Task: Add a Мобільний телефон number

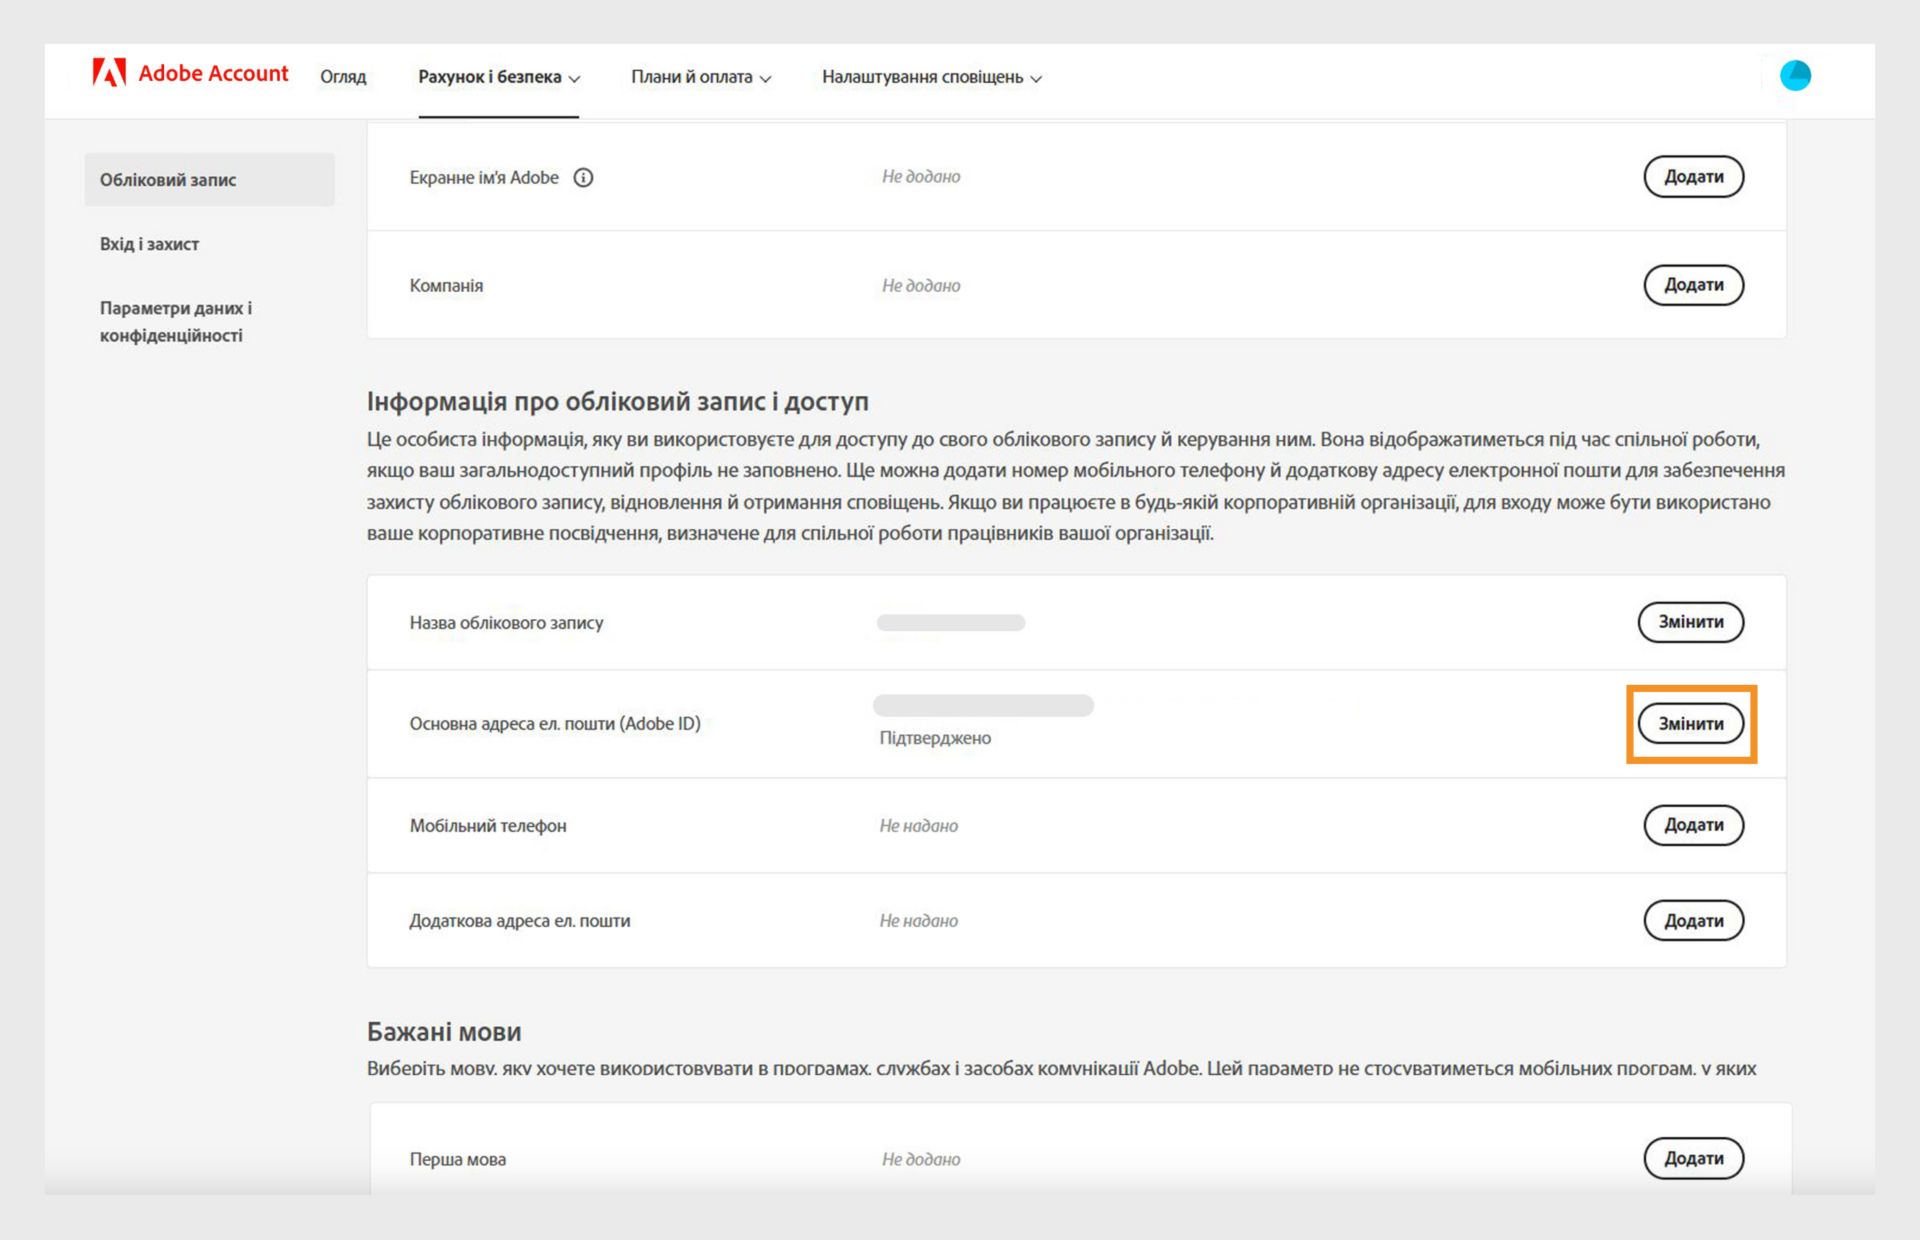Action: tap(1693, 825)
